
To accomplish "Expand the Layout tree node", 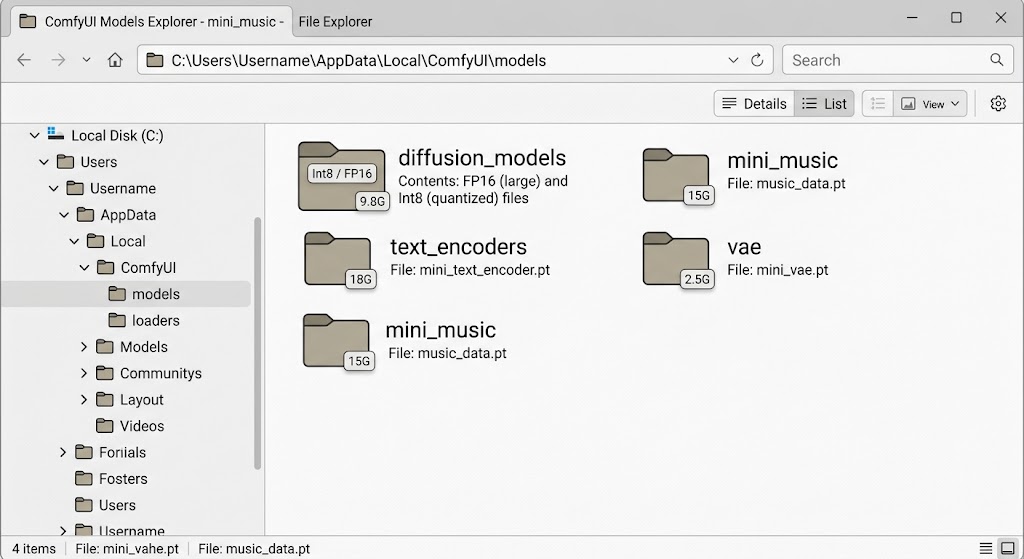I will [x=84, y=400].
